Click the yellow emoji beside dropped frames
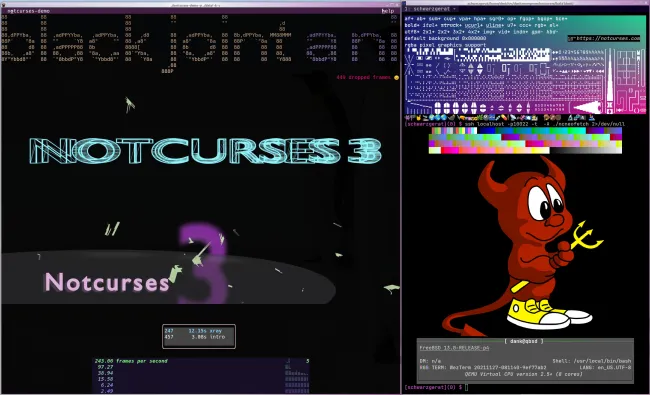The image size is (650, 395). pos(396,78)
